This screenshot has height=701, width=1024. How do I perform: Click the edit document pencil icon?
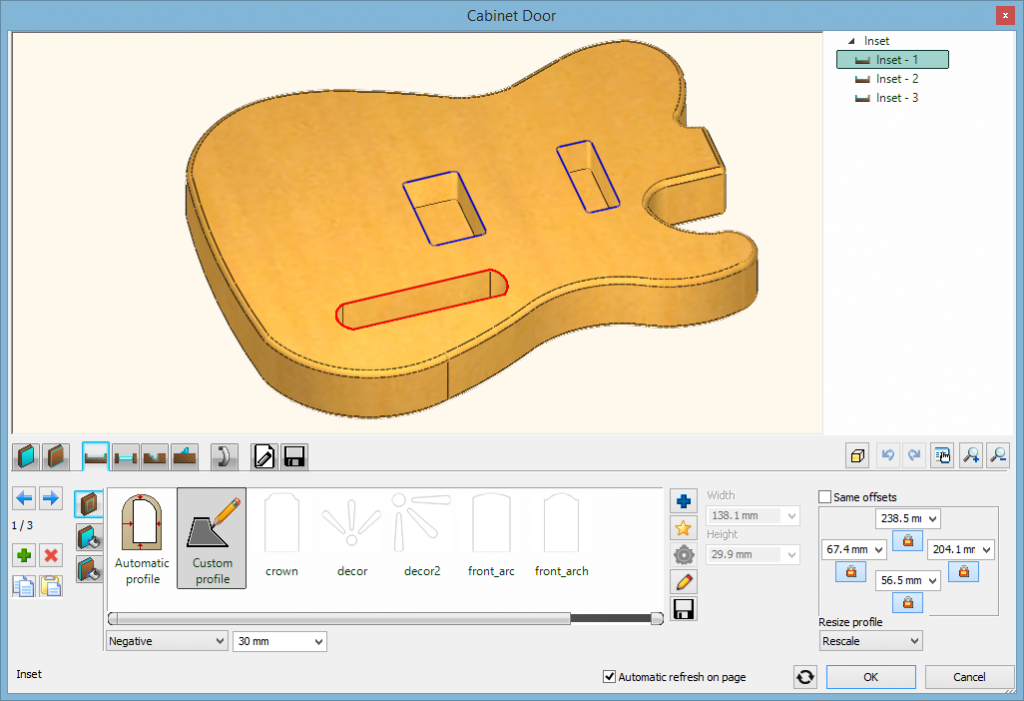pyautogui.click(x=264, y=456)
